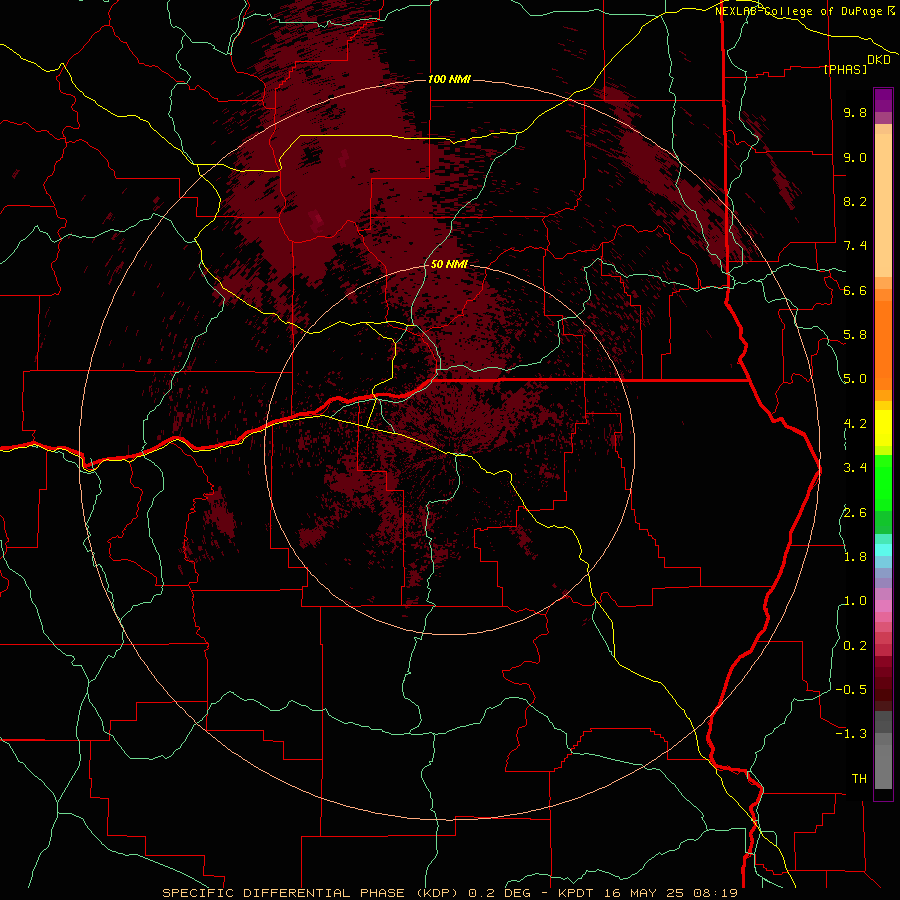Click the 5.0 value on the color scale

click(x=855, y=379)
